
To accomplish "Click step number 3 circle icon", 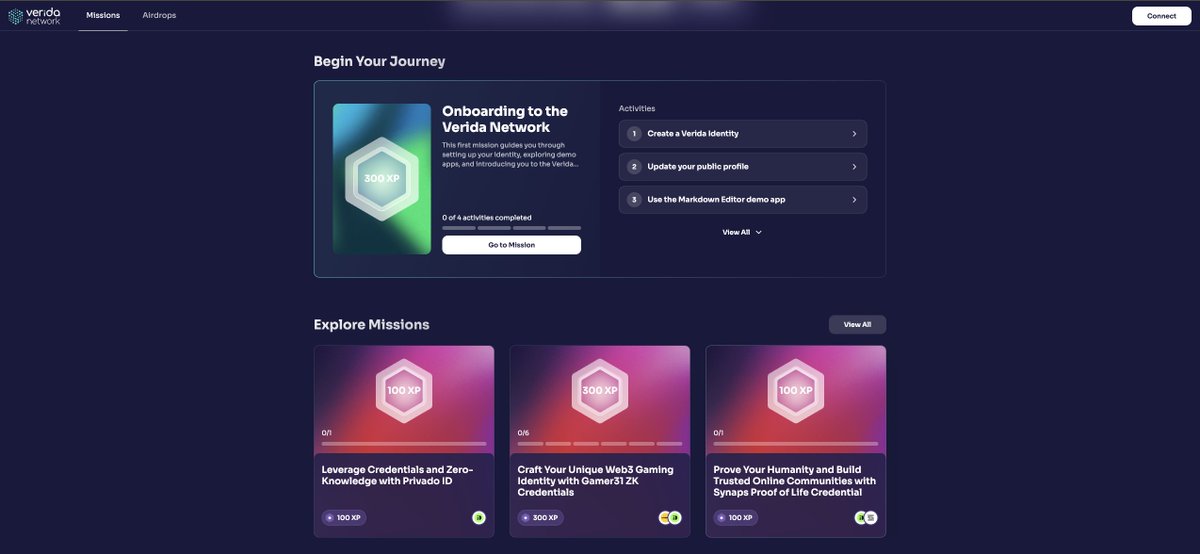I will 634,200.
